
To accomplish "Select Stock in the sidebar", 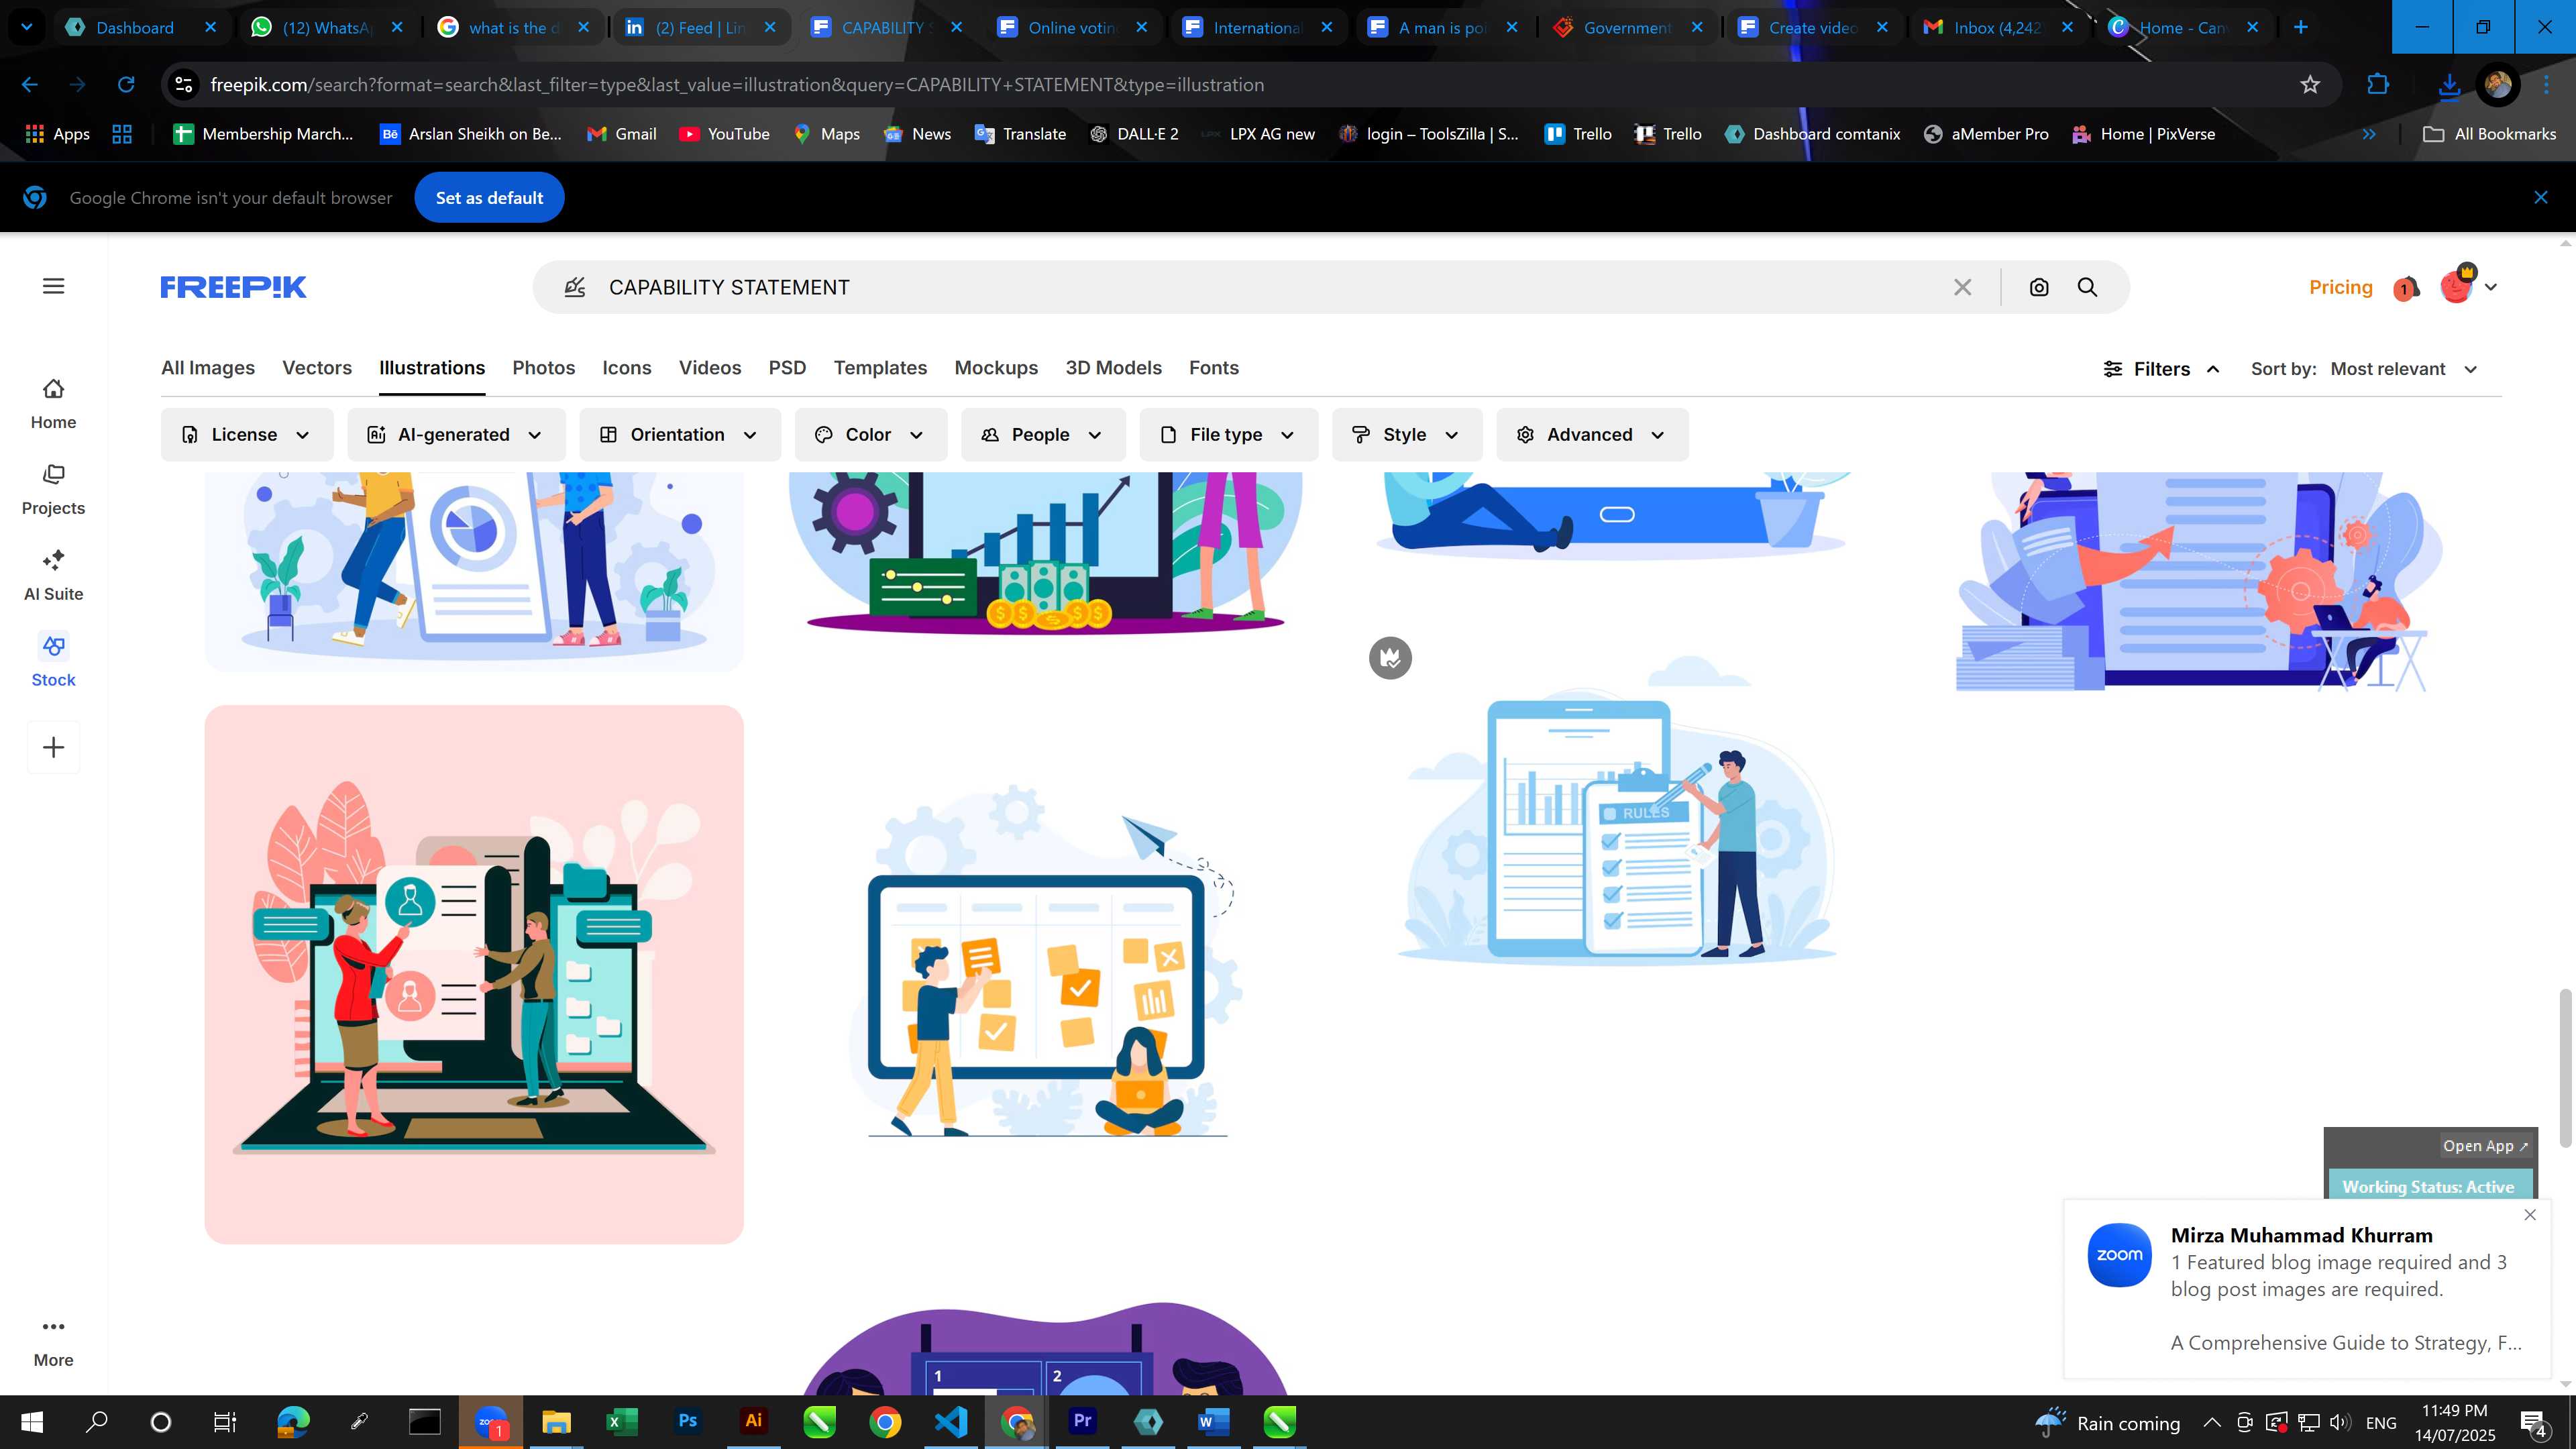I will (53, 661).
